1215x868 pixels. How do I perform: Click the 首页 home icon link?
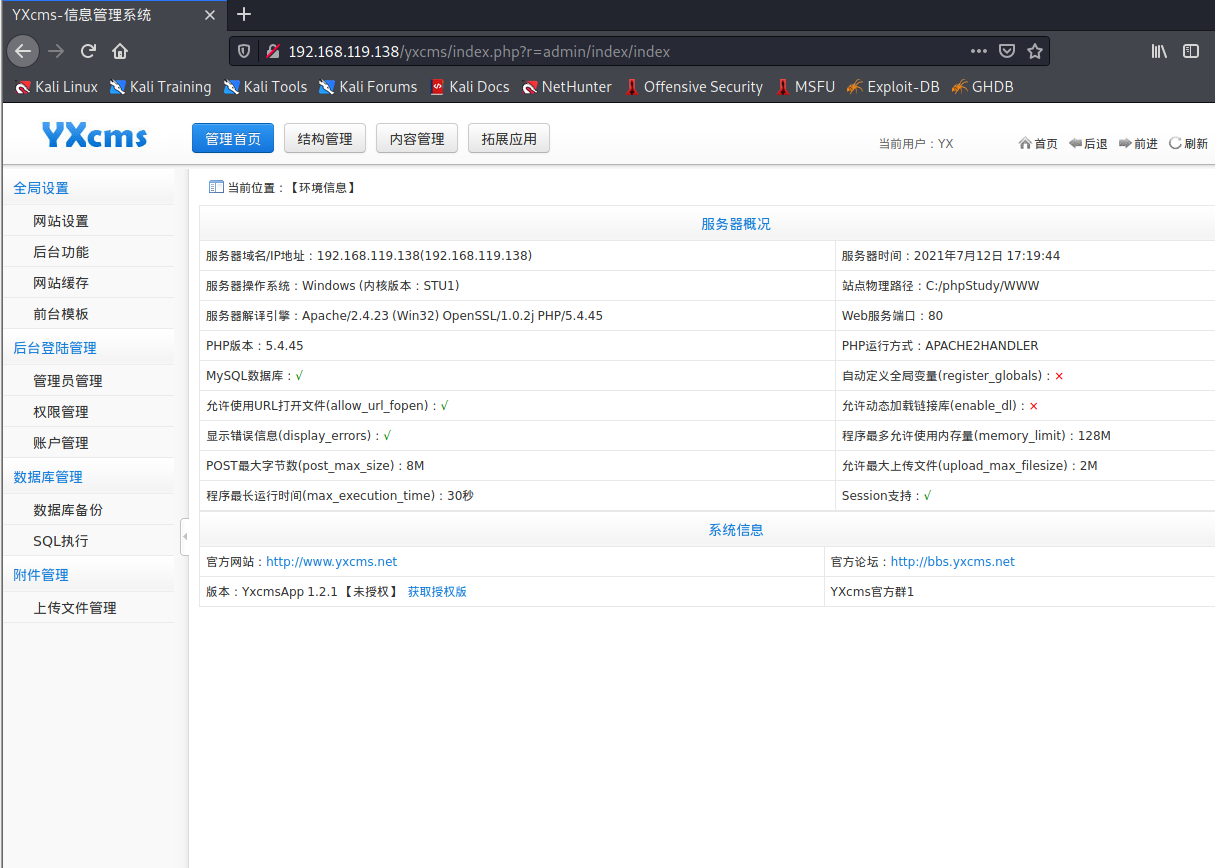point(1038,144)
